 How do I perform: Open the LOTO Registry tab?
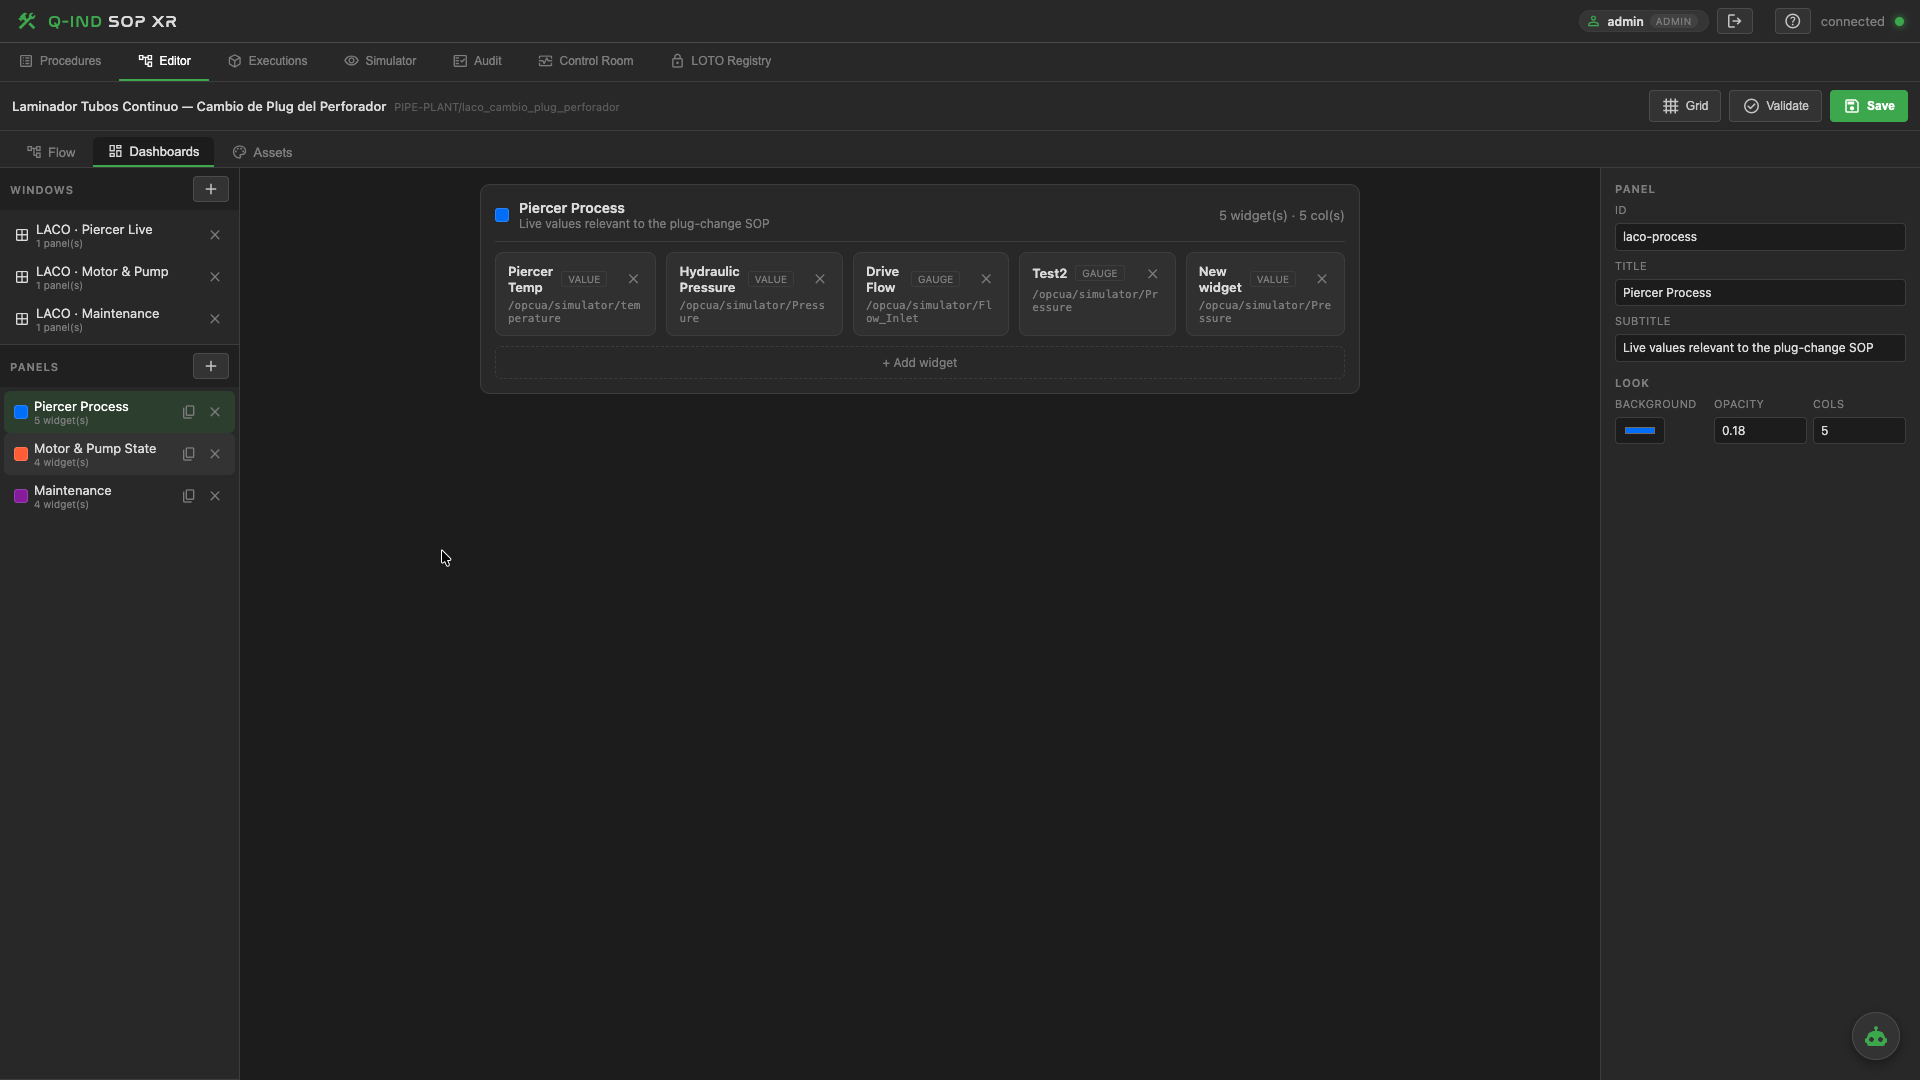pos(721,61)
